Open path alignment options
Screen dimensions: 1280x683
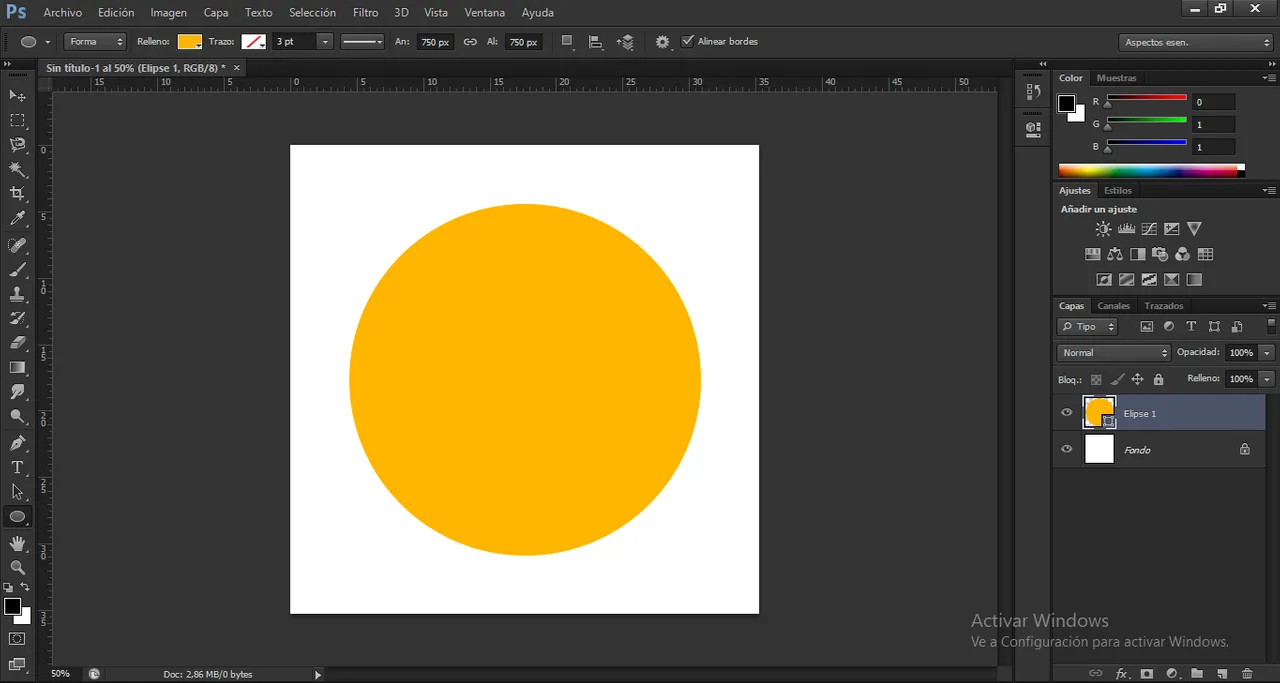(596, 42)
